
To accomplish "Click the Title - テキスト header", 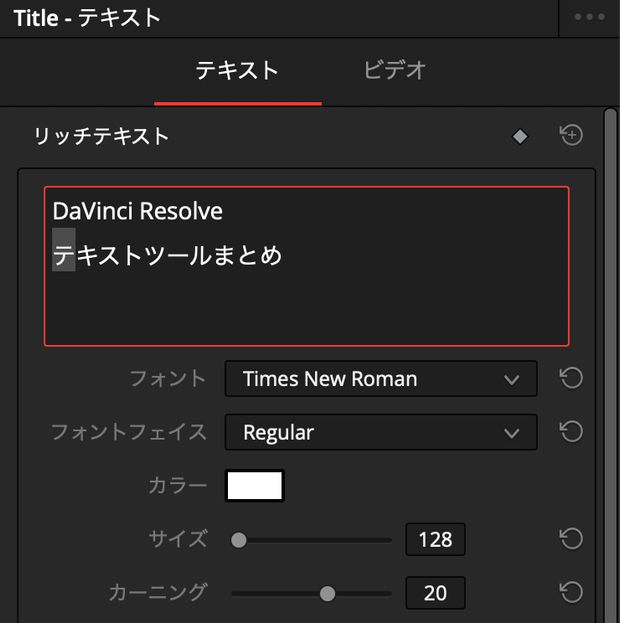I will coord(87,18).
